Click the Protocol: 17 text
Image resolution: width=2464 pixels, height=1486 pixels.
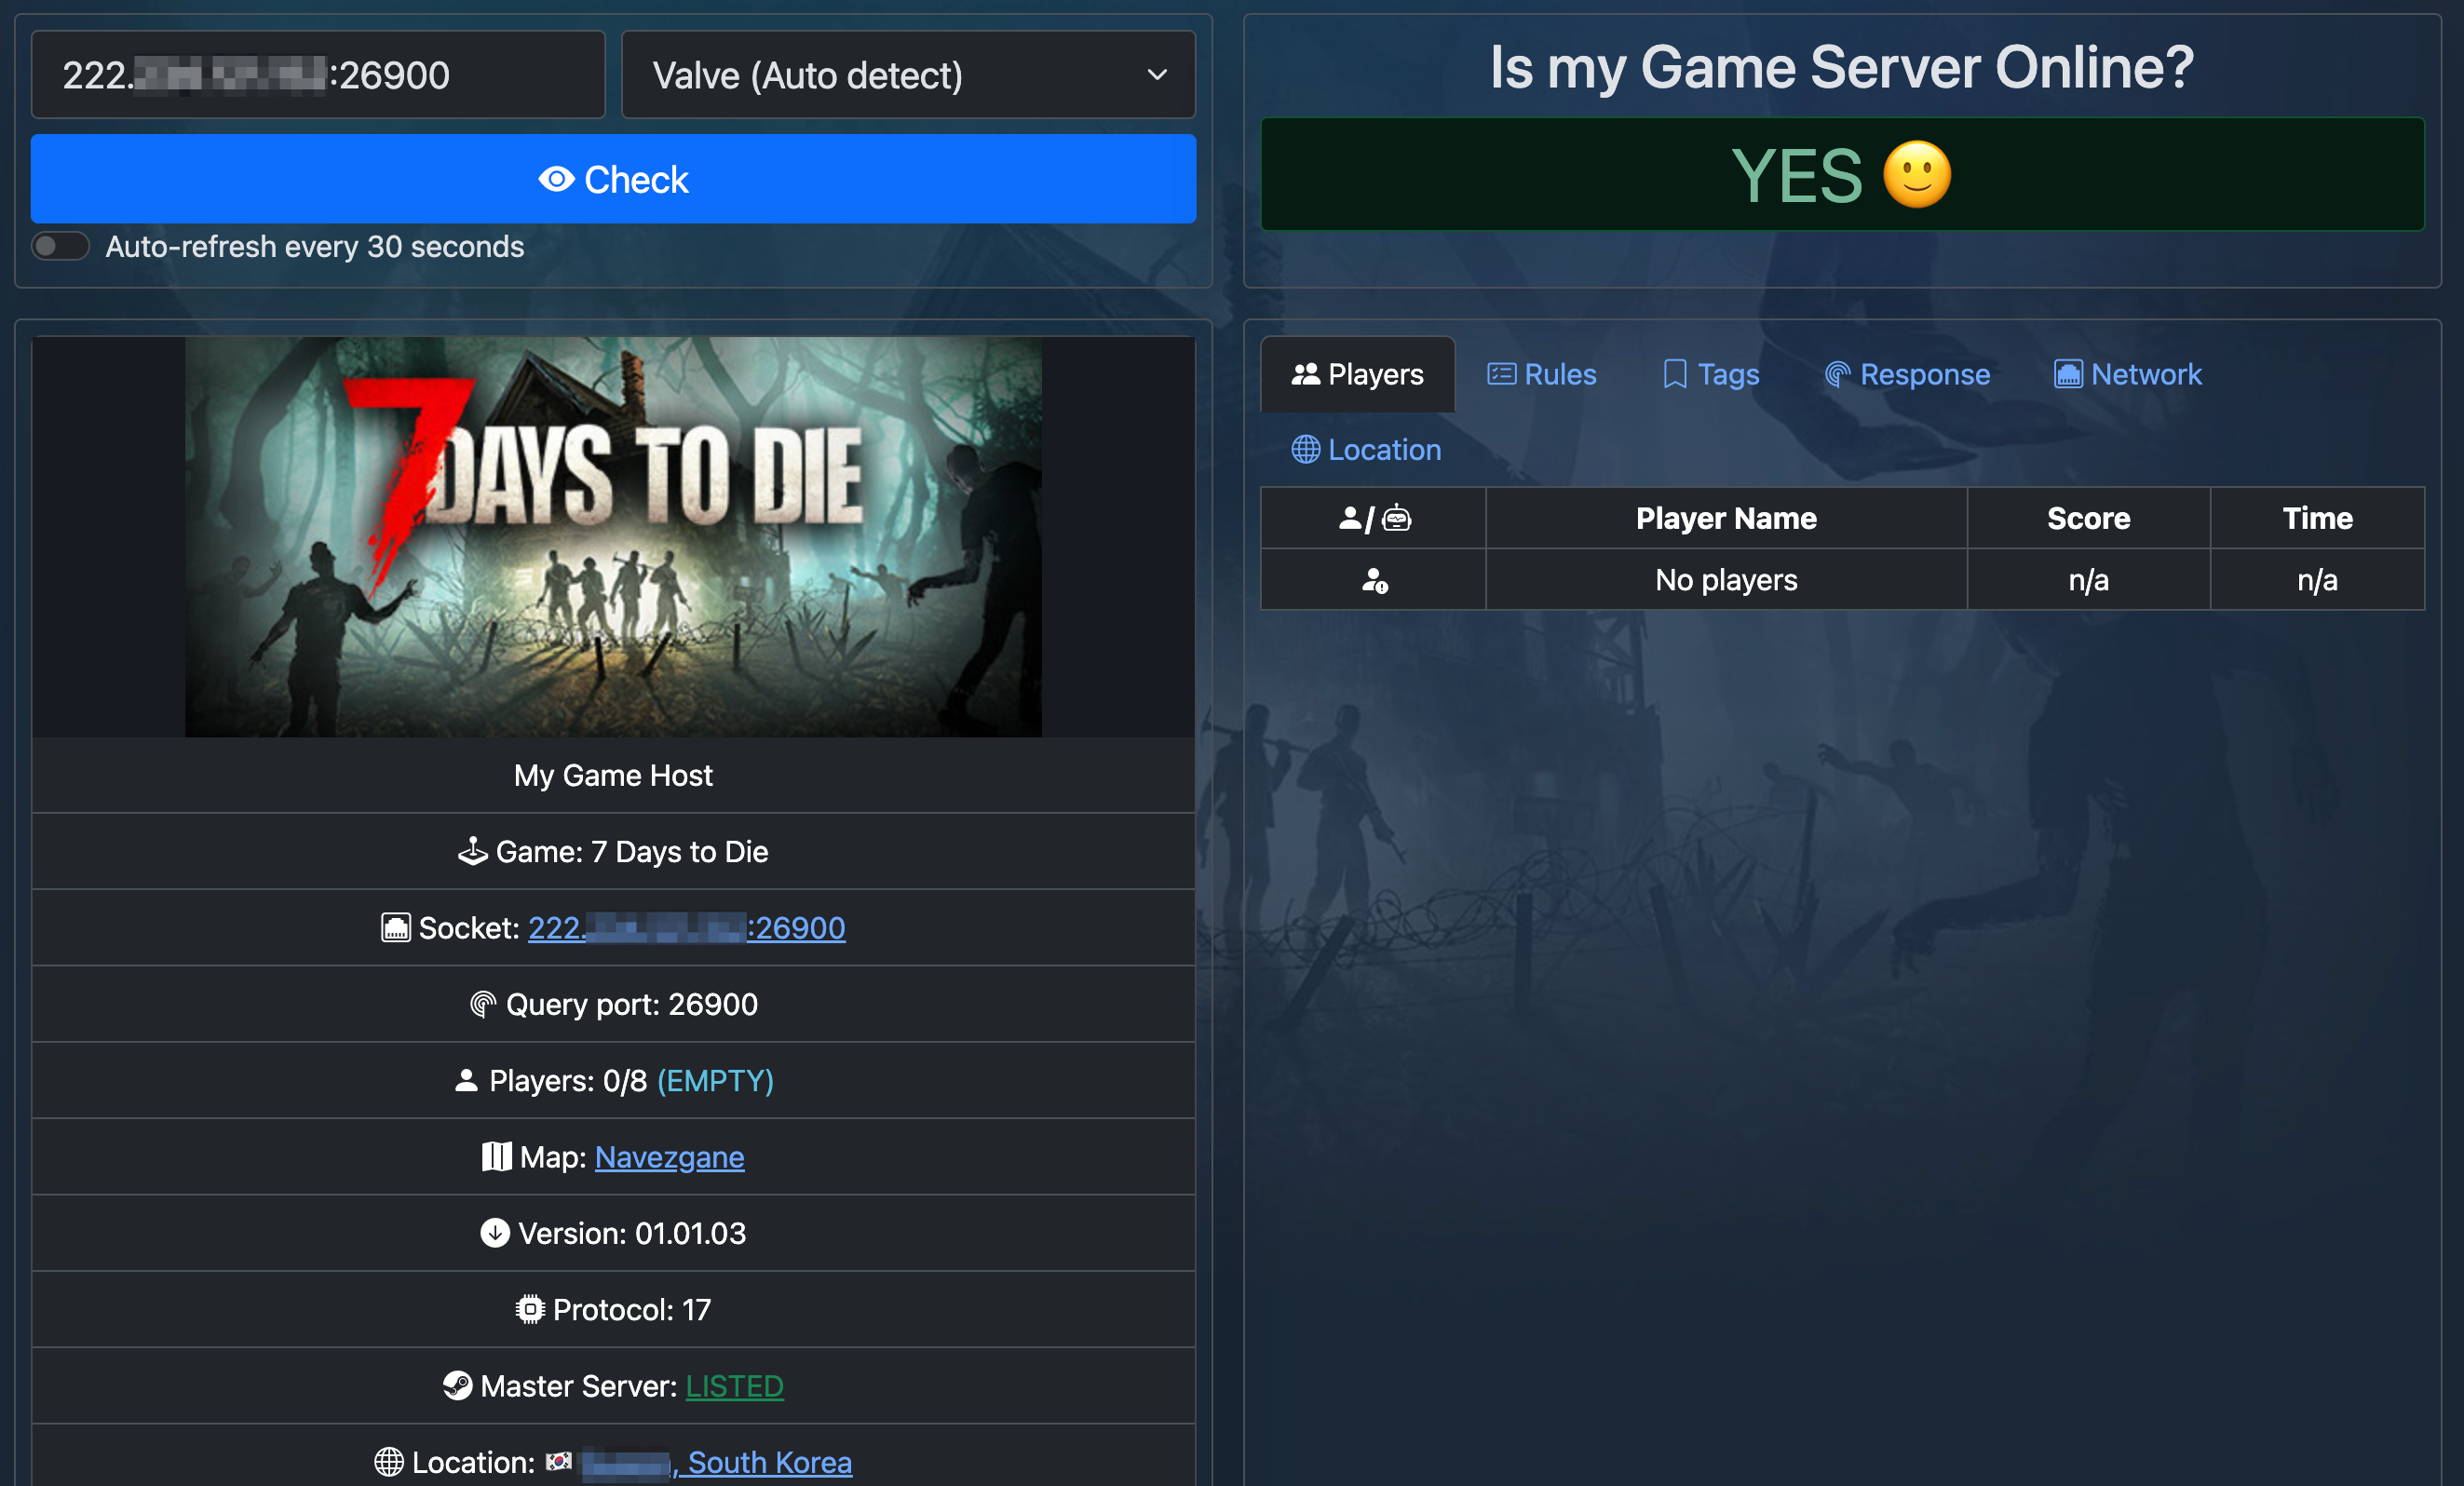tap(632, 1309)
